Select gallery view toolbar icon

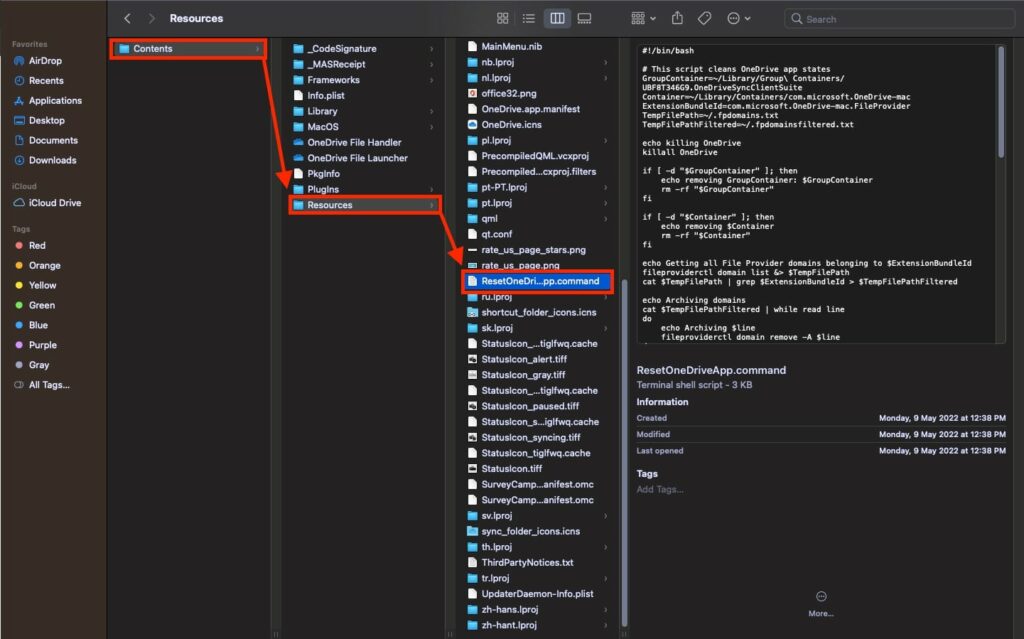585,18
